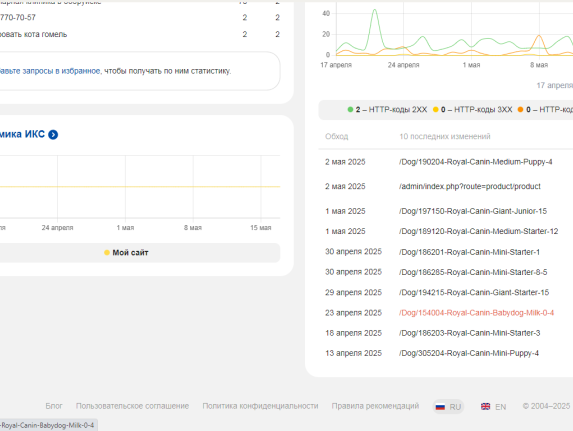This screenshot has height=431, width=573.
Task: Toggle the yellow Мой сайт legend dot
Action: 107,253
